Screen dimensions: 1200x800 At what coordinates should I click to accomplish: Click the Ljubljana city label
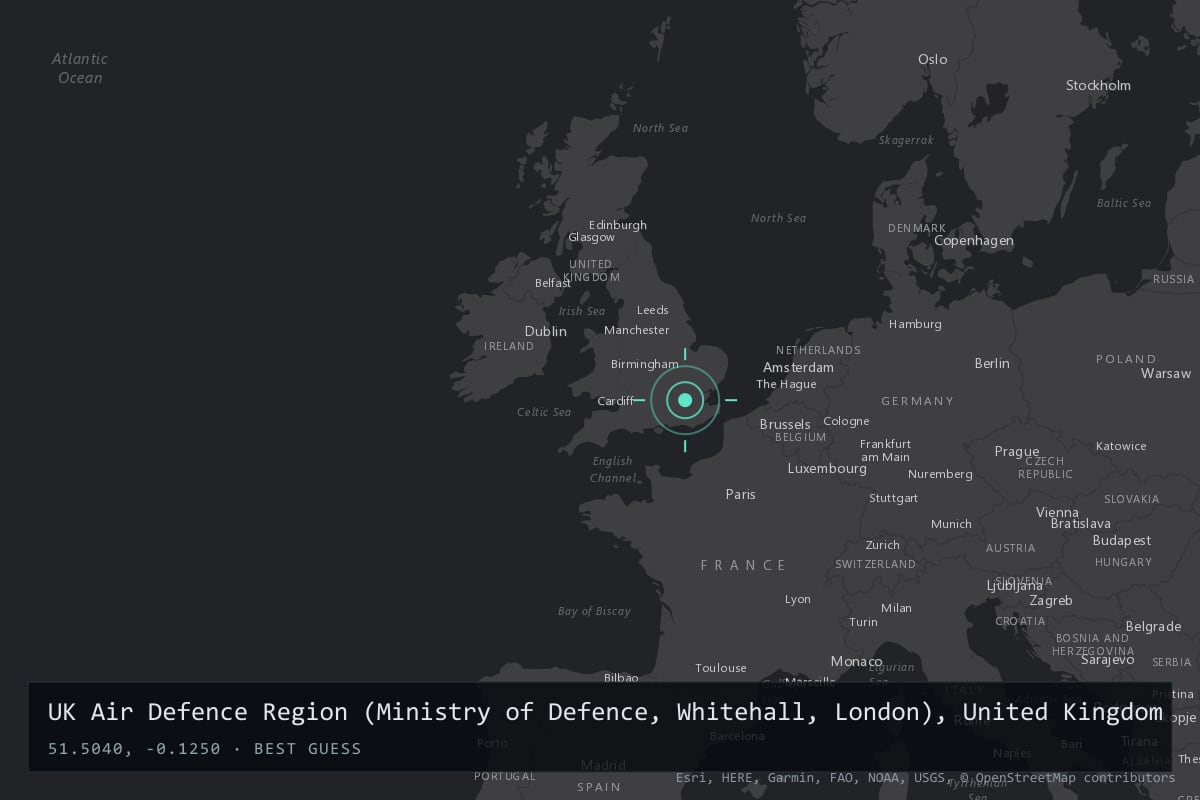1016,586
